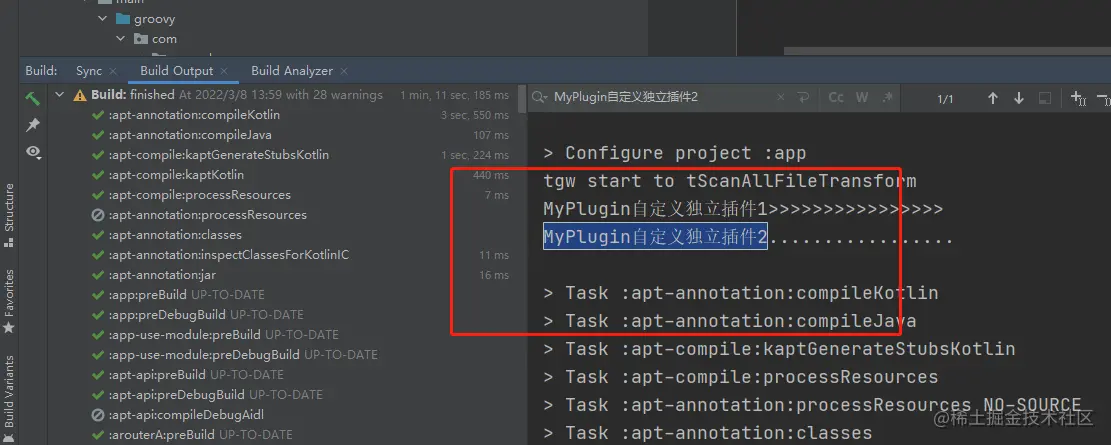This screenshot has width=1111, height=445.
Task: Click the pin tab icon
Action: pyautogui.click(x=33, y=125)
